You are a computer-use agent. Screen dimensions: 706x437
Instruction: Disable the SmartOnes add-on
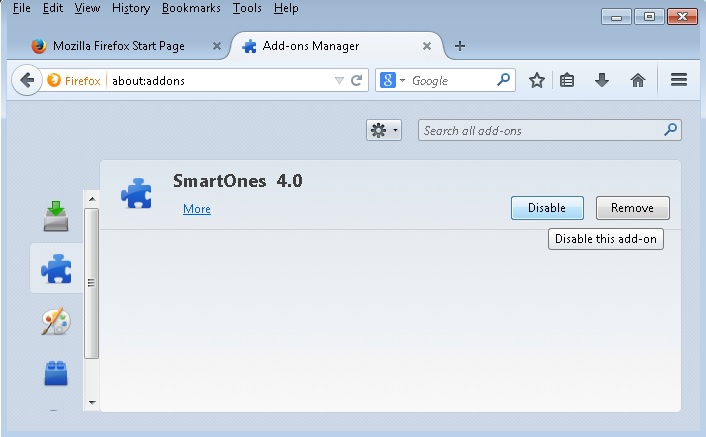pyautogui.click(x=547, y=208)
